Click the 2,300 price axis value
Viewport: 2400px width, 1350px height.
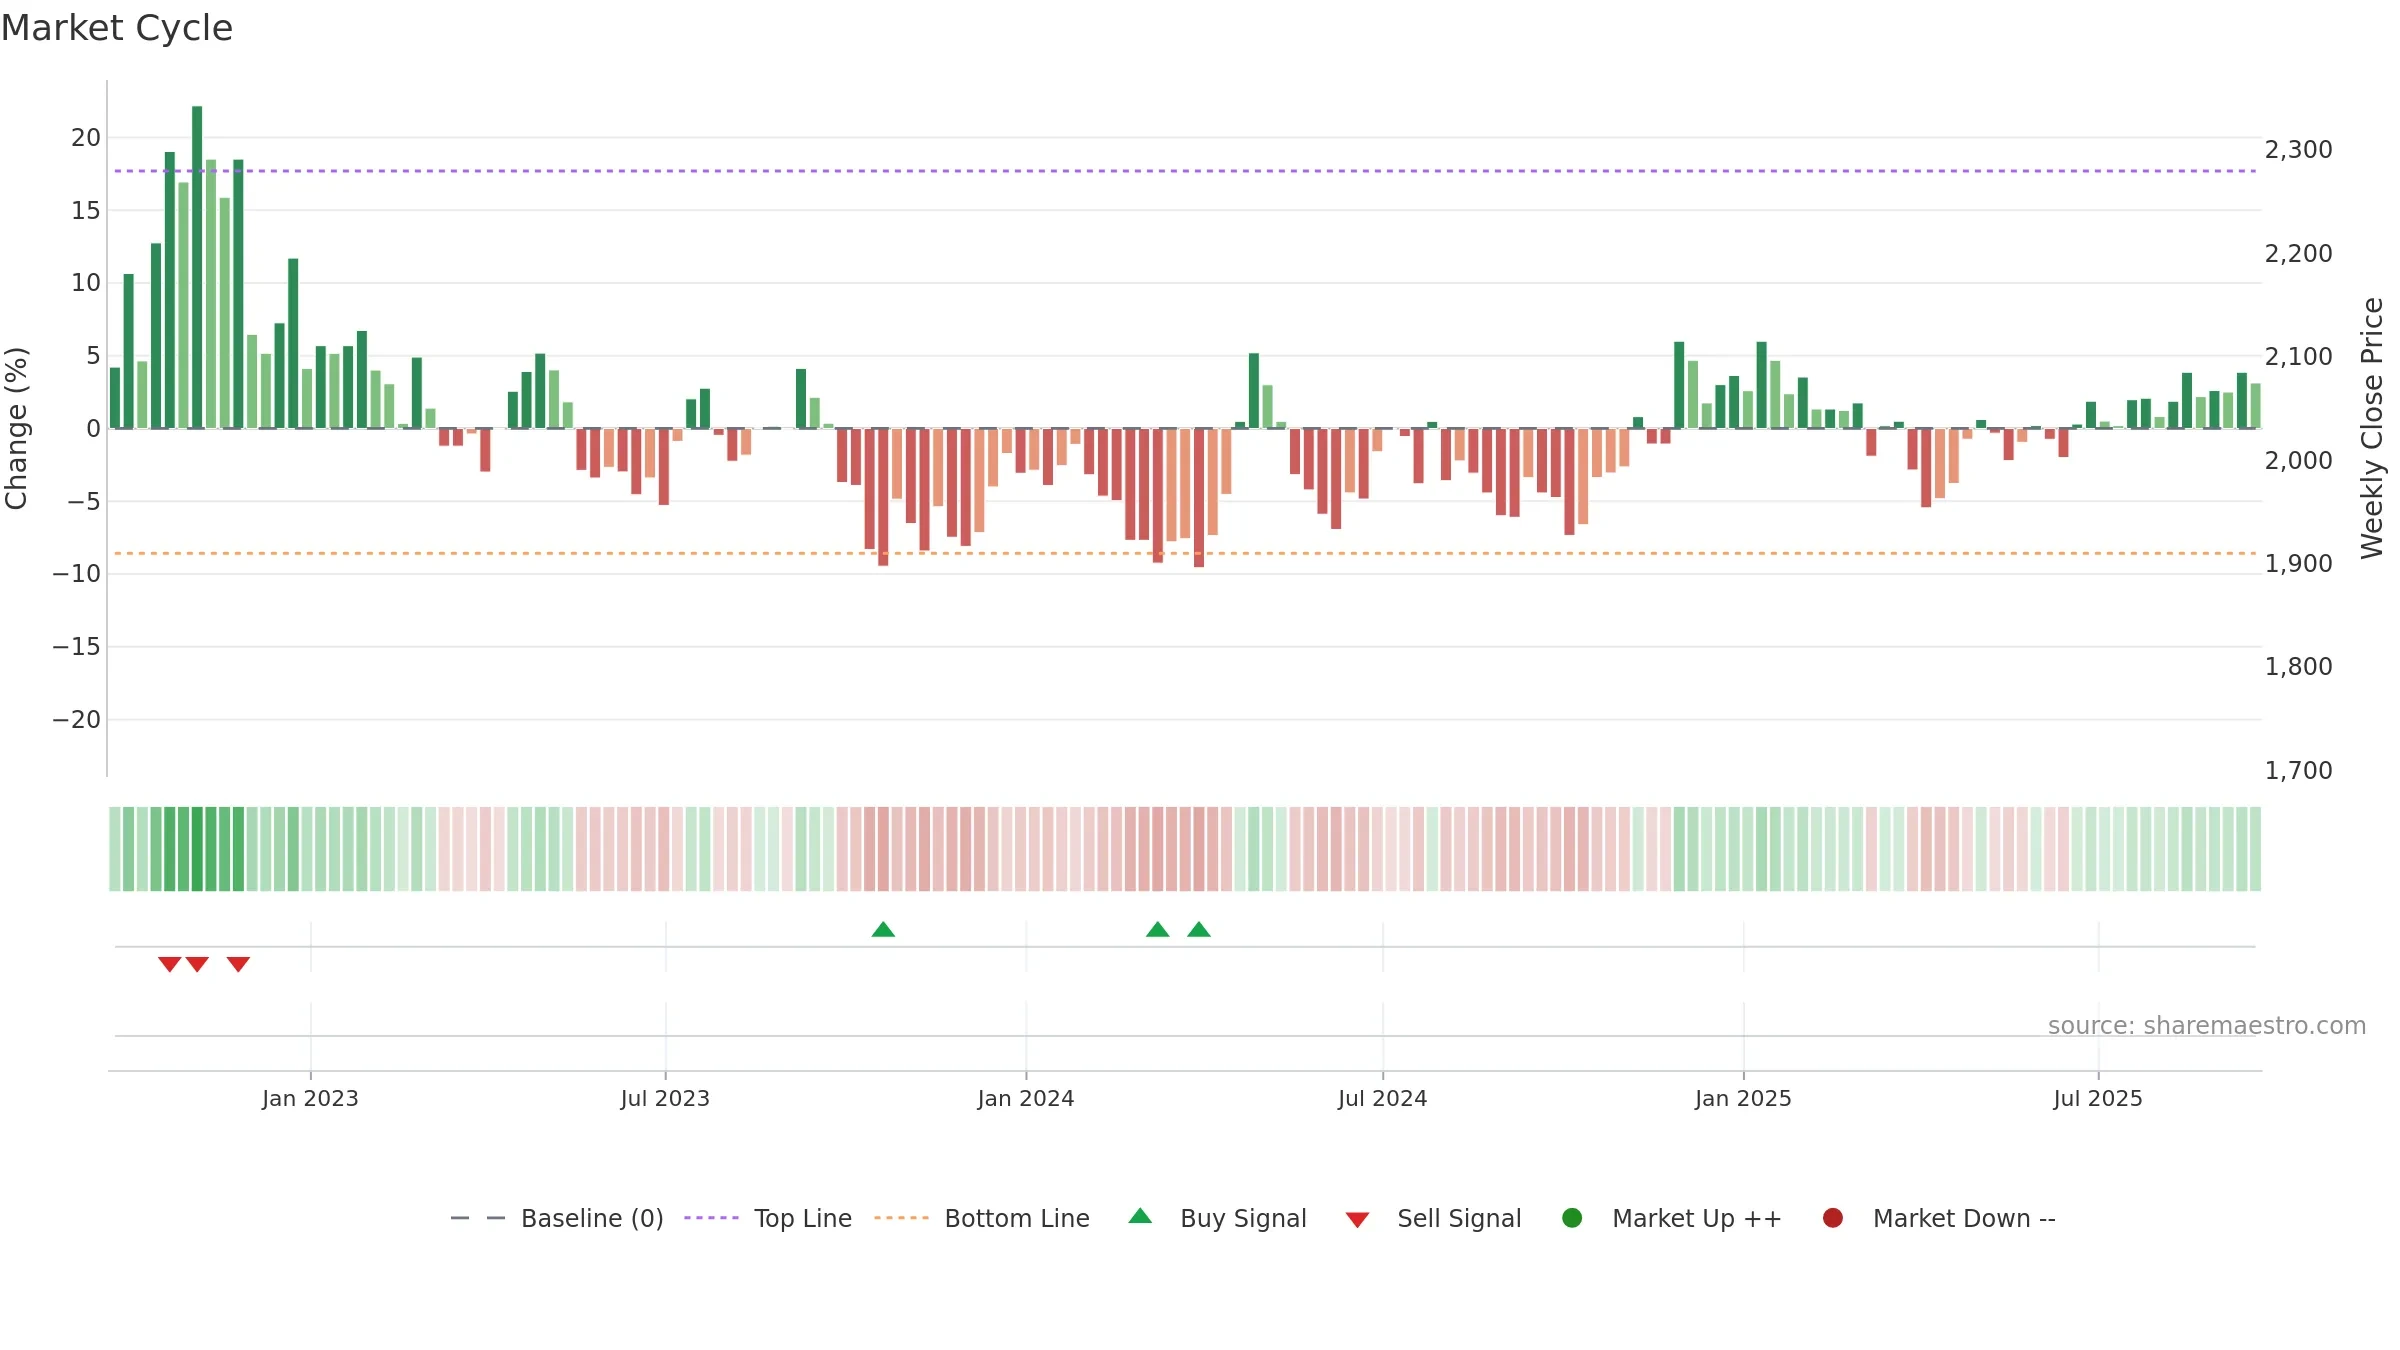coord(2298,150)
